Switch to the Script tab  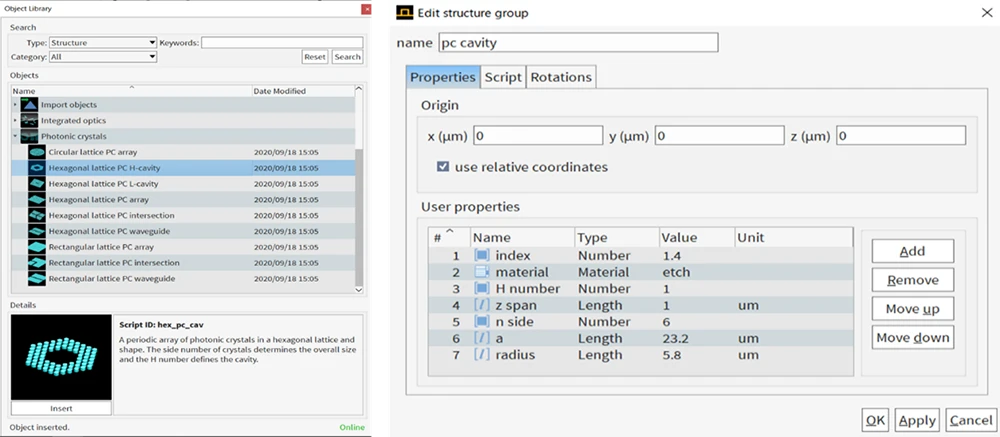click(504, 77)
